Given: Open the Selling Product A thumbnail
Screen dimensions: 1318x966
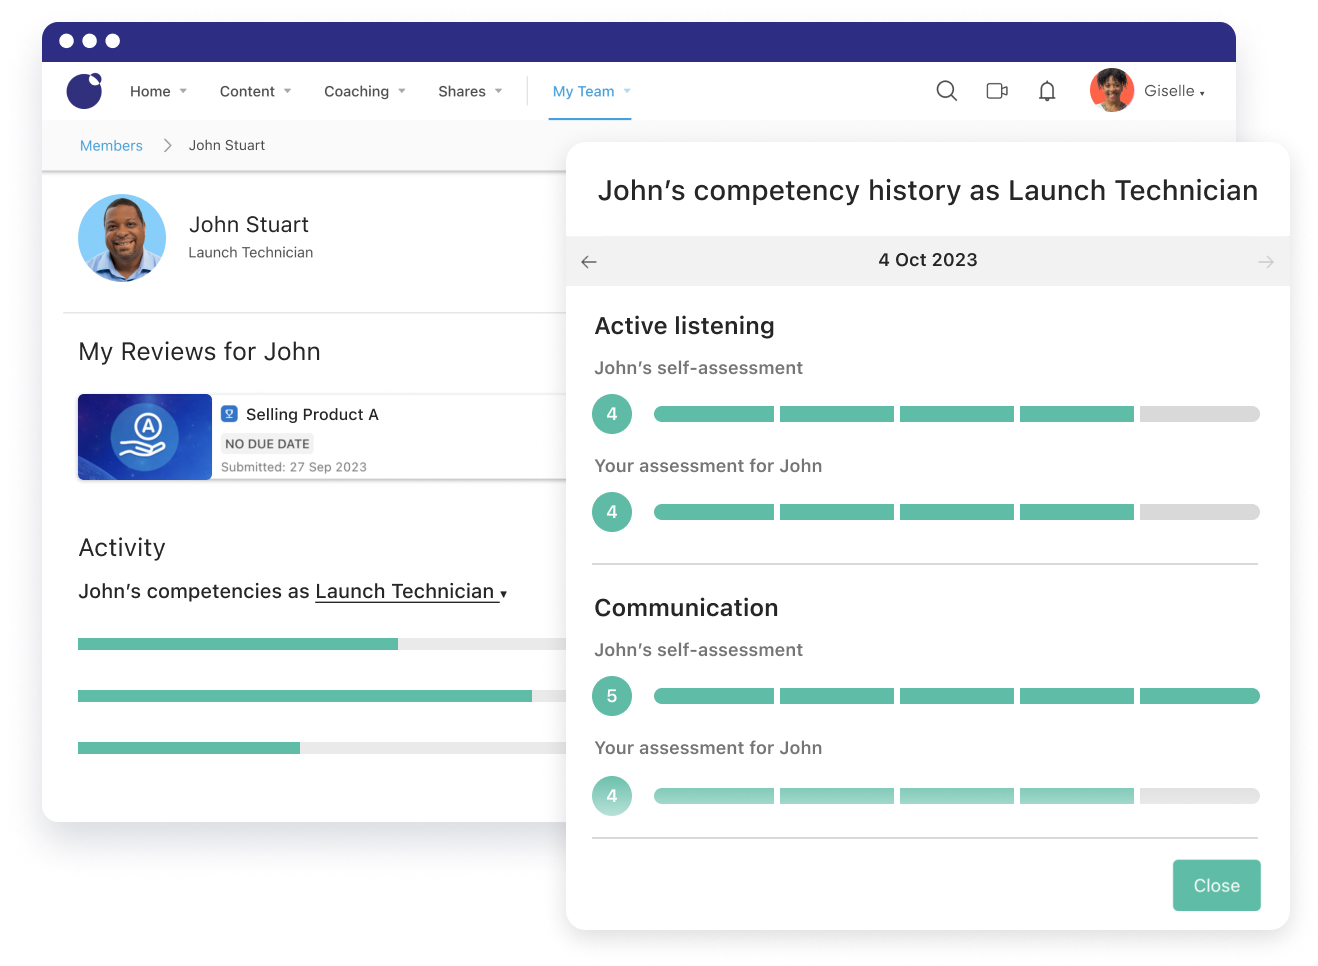Looking at the screenshot, I should pyautogui.click(x=145, y=437).
